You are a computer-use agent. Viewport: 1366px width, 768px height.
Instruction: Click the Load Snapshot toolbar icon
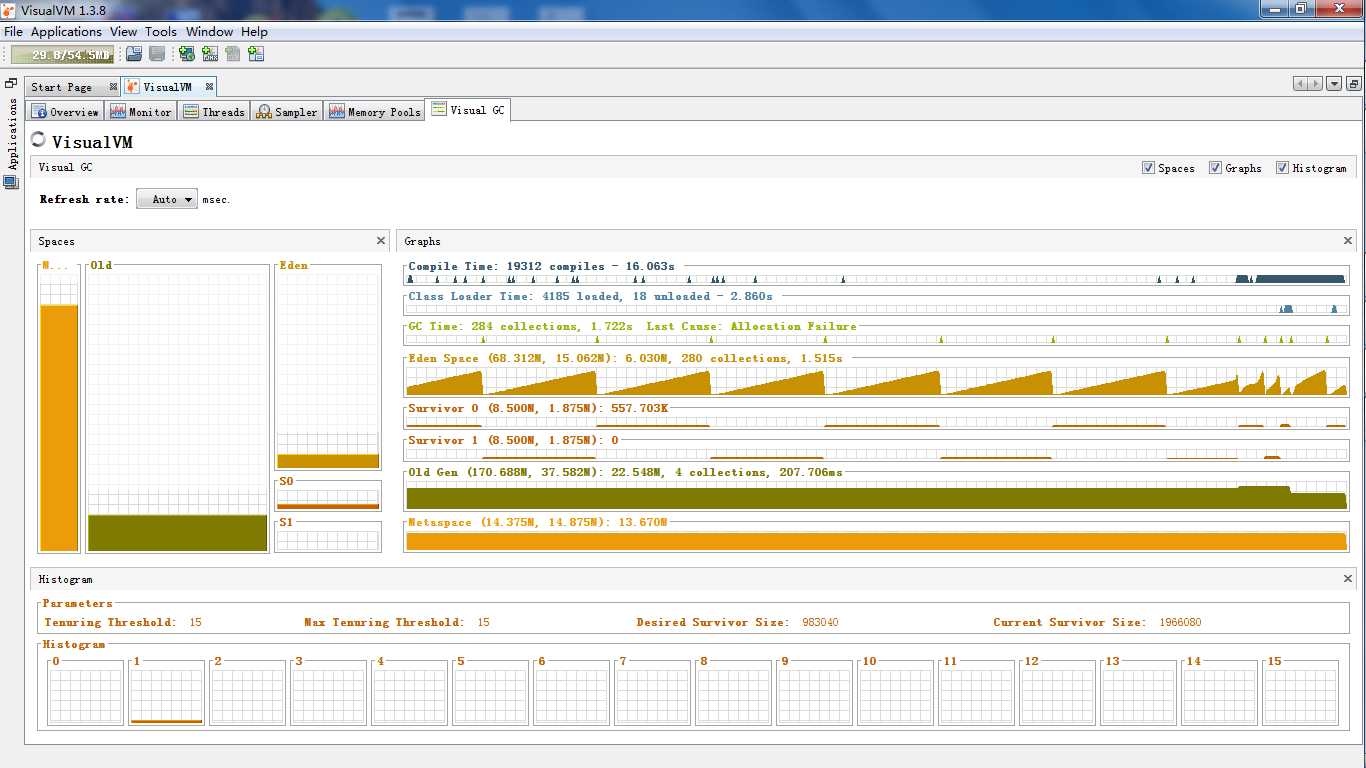tap(133, 54)
